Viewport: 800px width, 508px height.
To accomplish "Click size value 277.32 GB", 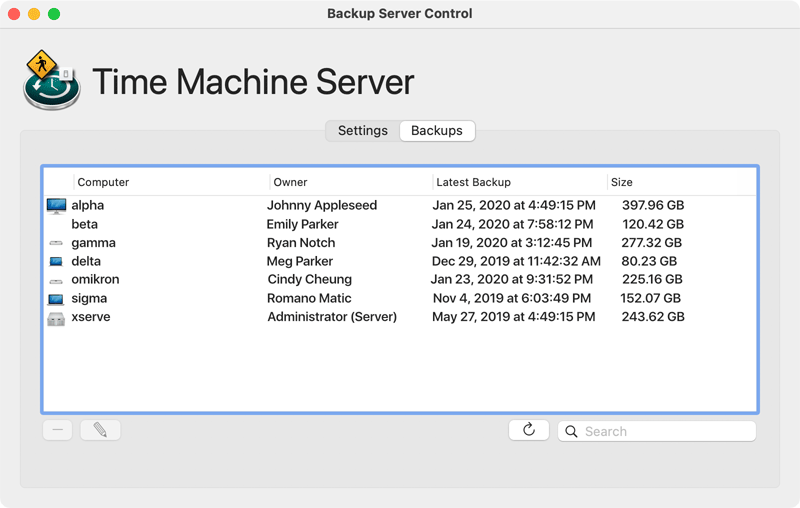I will click(x=652, y=243).
